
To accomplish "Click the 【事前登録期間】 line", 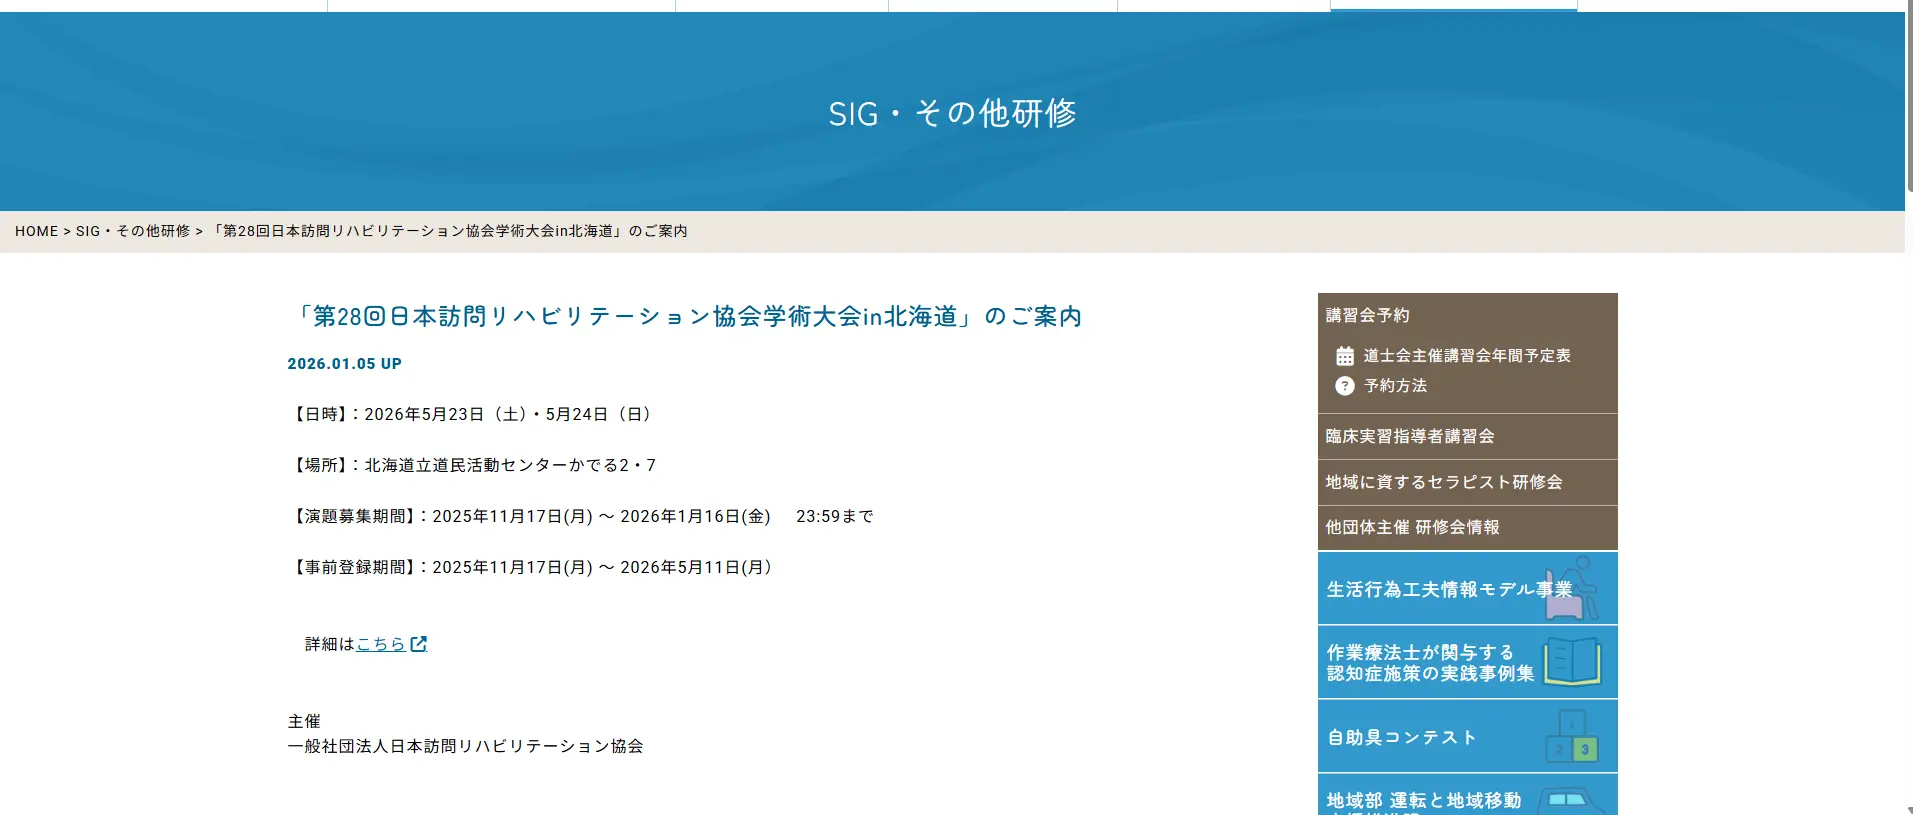I will [x=532, y=567].
